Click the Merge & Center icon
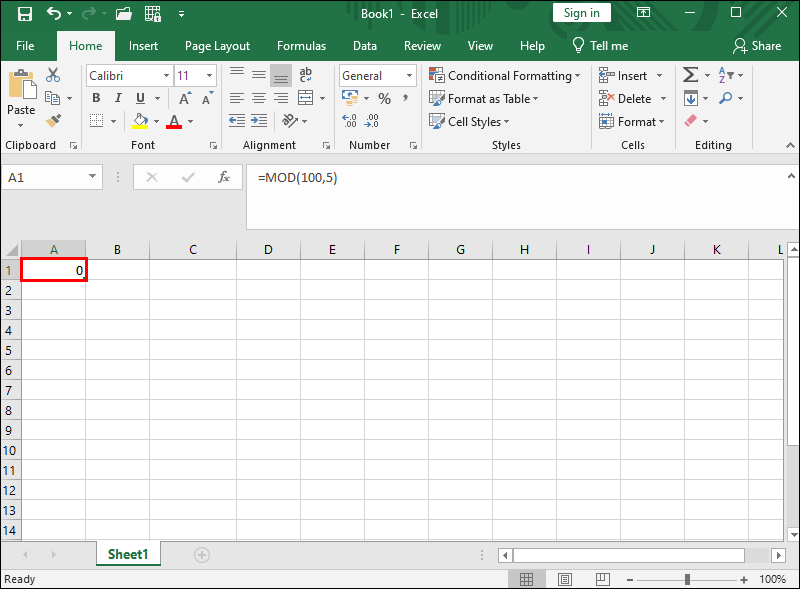The image size is (800, 589). coord(306,97)
